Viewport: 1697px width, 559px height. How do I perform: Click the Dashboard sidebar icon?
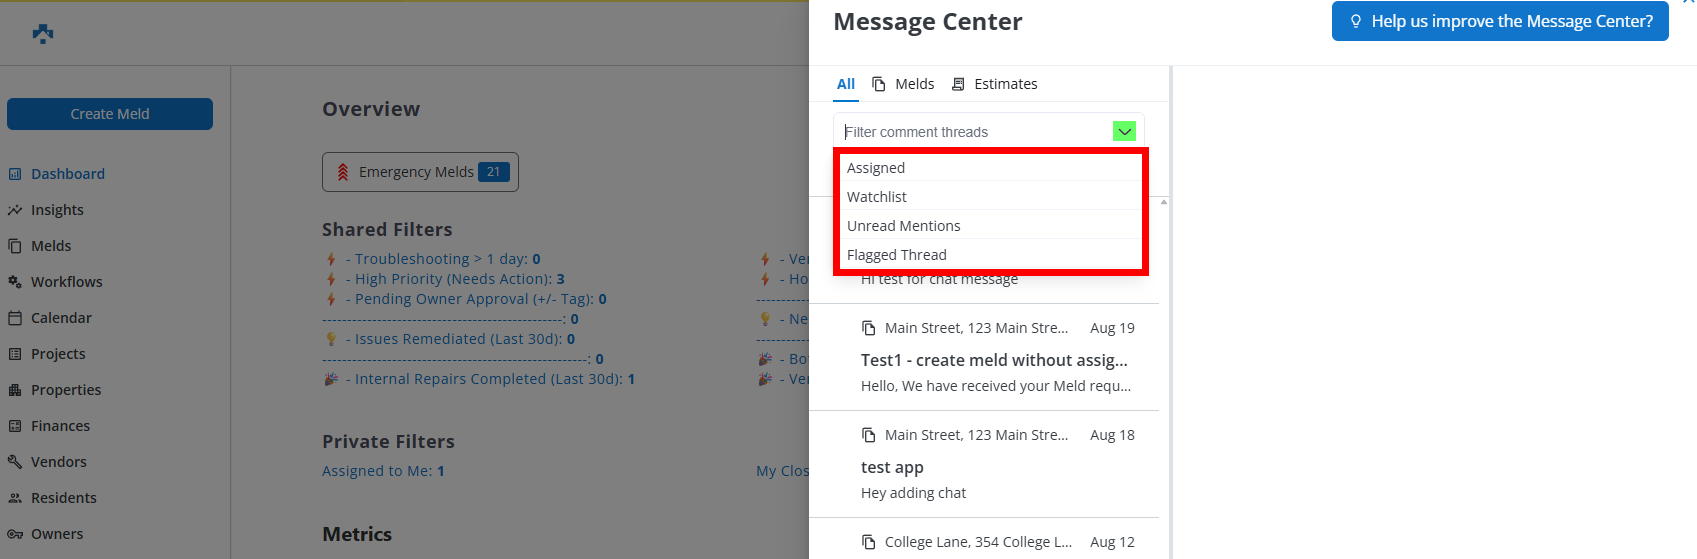15,174
